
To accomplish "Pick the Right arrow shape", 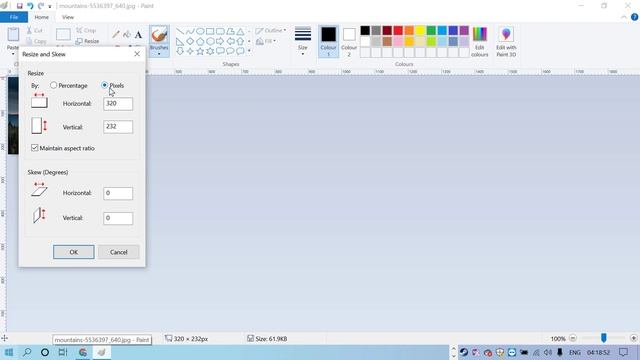I will (220, 41).
